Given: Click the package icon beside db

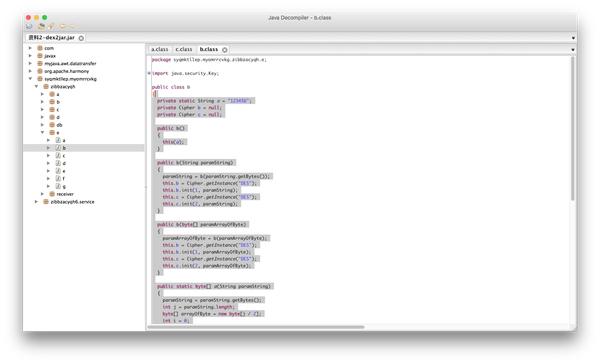Looking at the screenshot, I should (x=52, y=125).
